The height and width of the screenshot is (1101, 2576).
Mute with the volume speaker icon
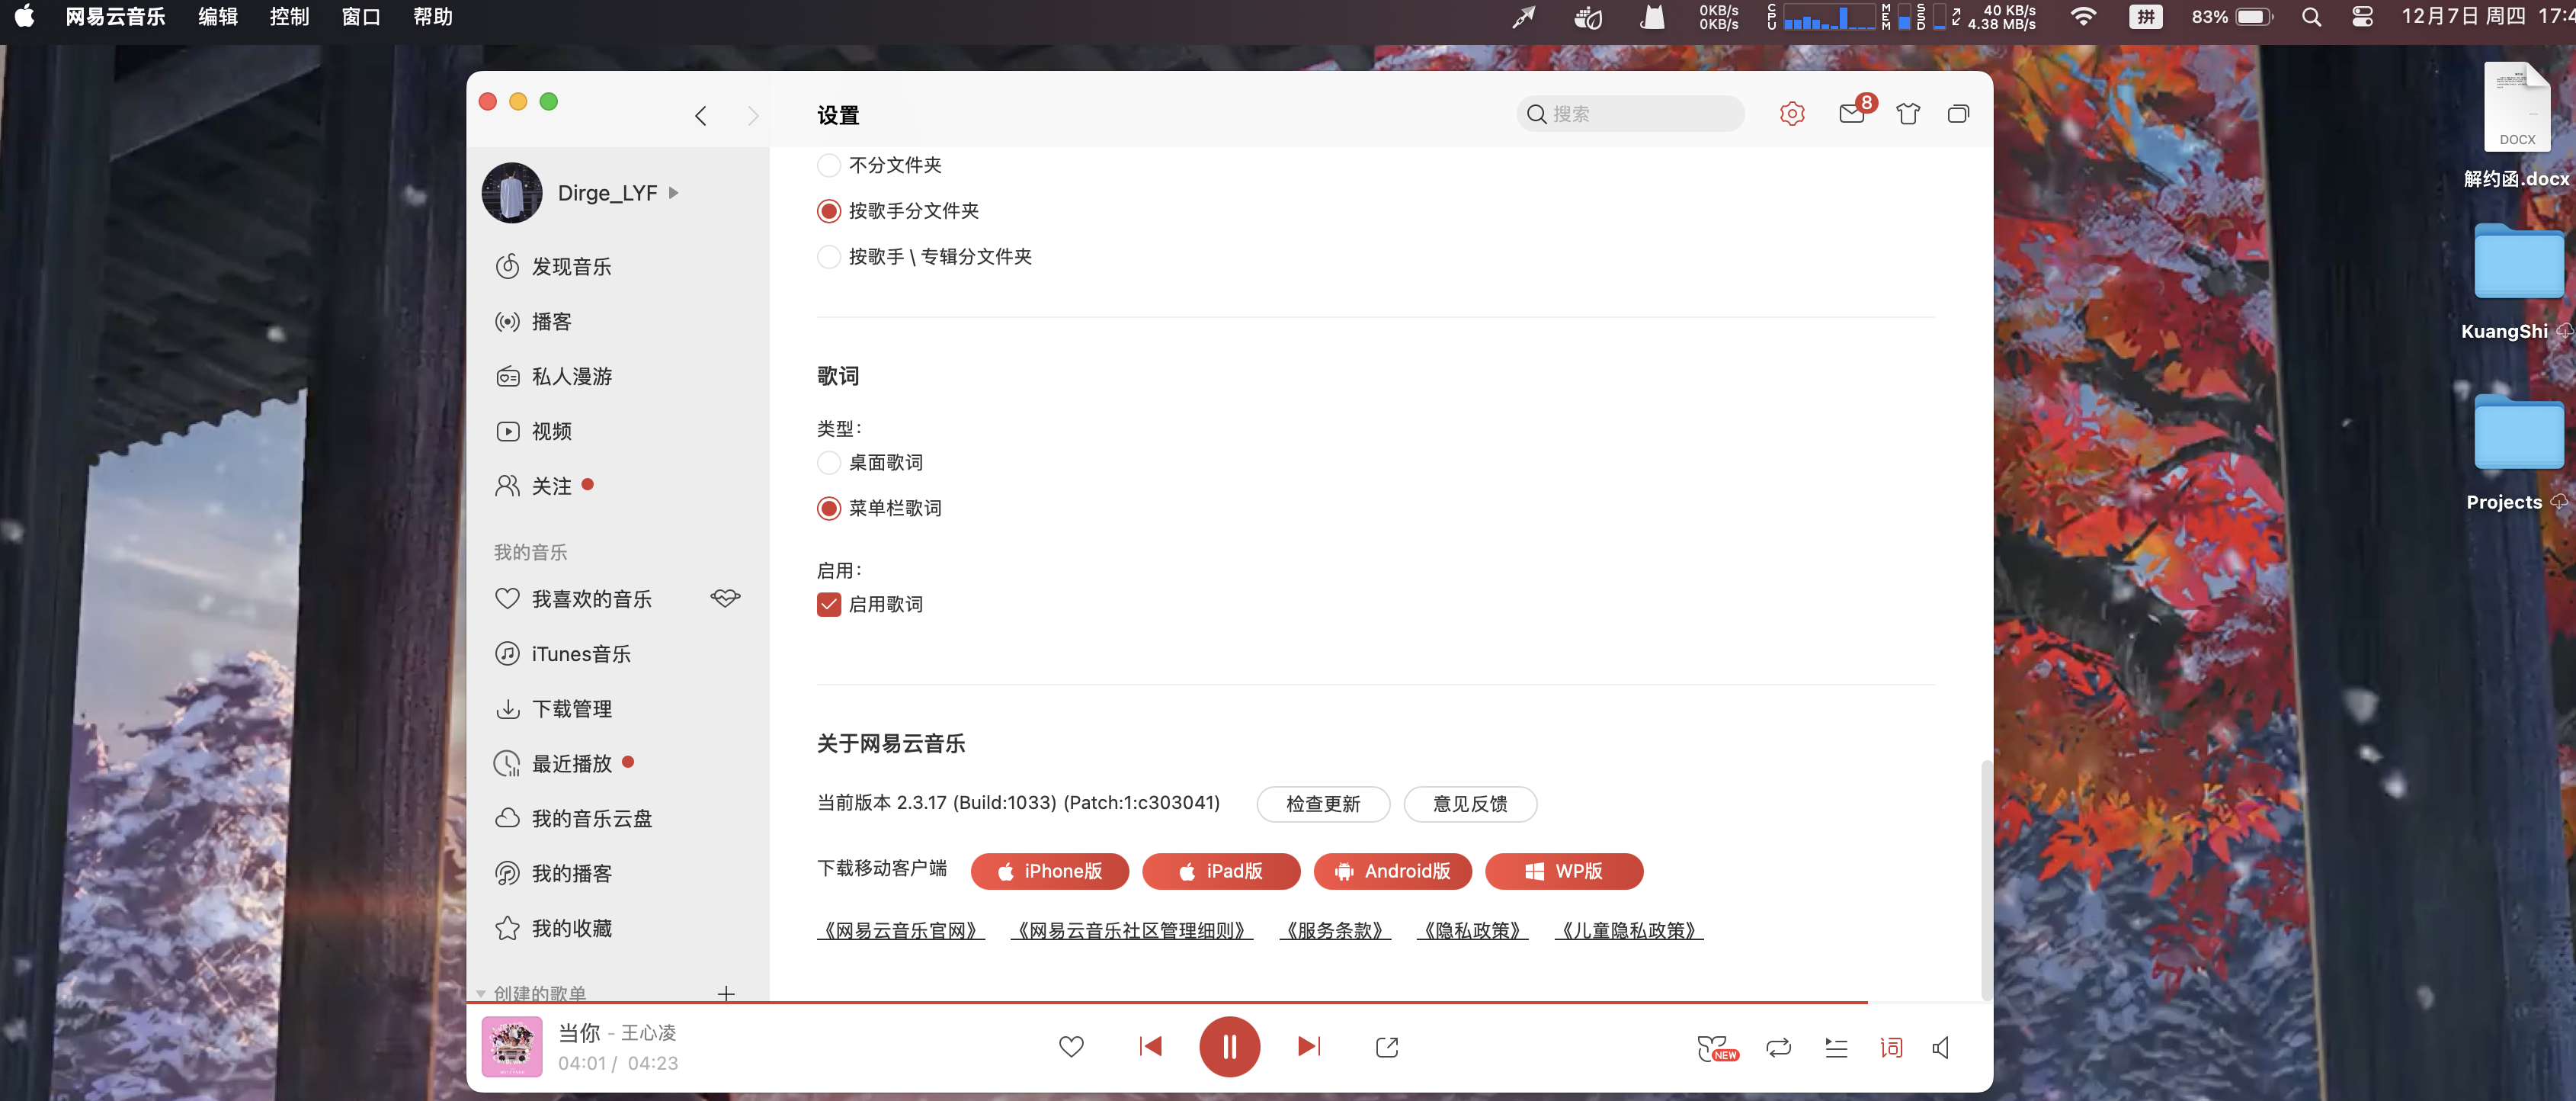1941,1047
